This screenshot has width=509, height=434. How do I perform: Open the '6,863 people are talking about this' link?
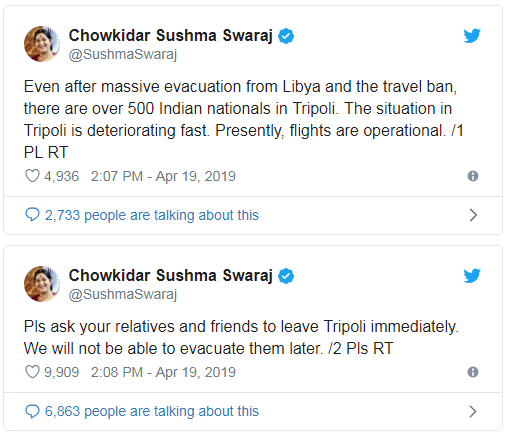click(152, 411)
